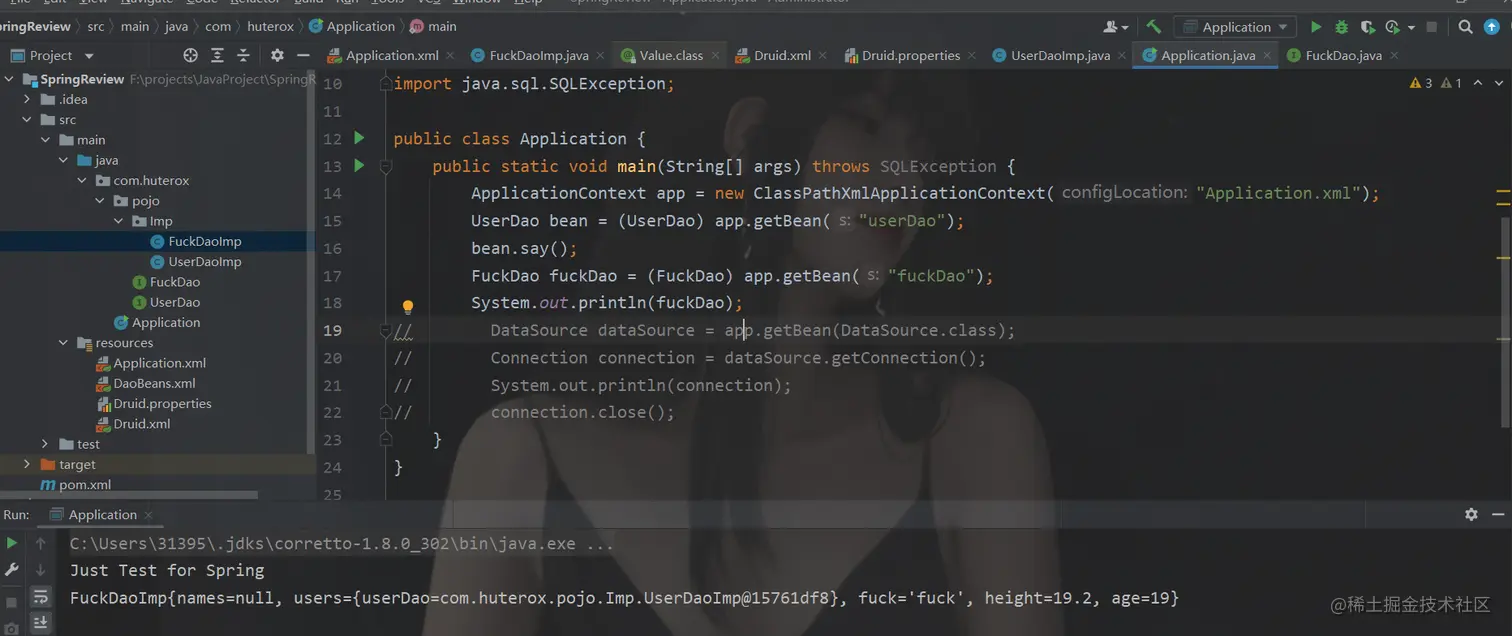Close the Application.java editor tab
Image resolution: width=1512 pixels, height=636 pixels.
pyautogui.click(x=1267, y=56)
